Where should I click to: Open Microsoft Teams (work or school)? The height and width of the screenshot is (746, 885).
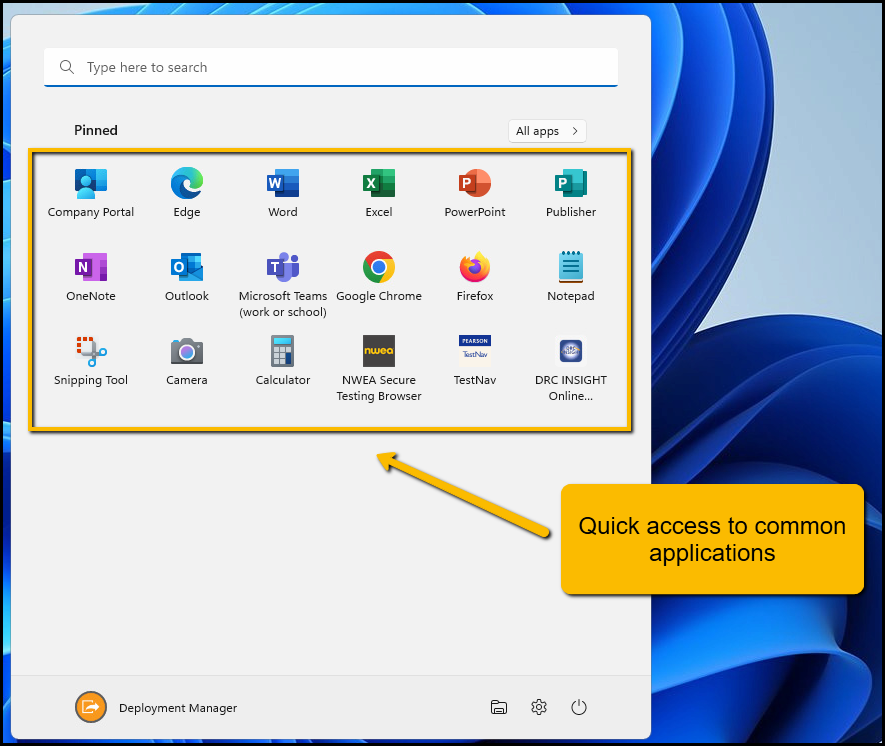point(283,284)
